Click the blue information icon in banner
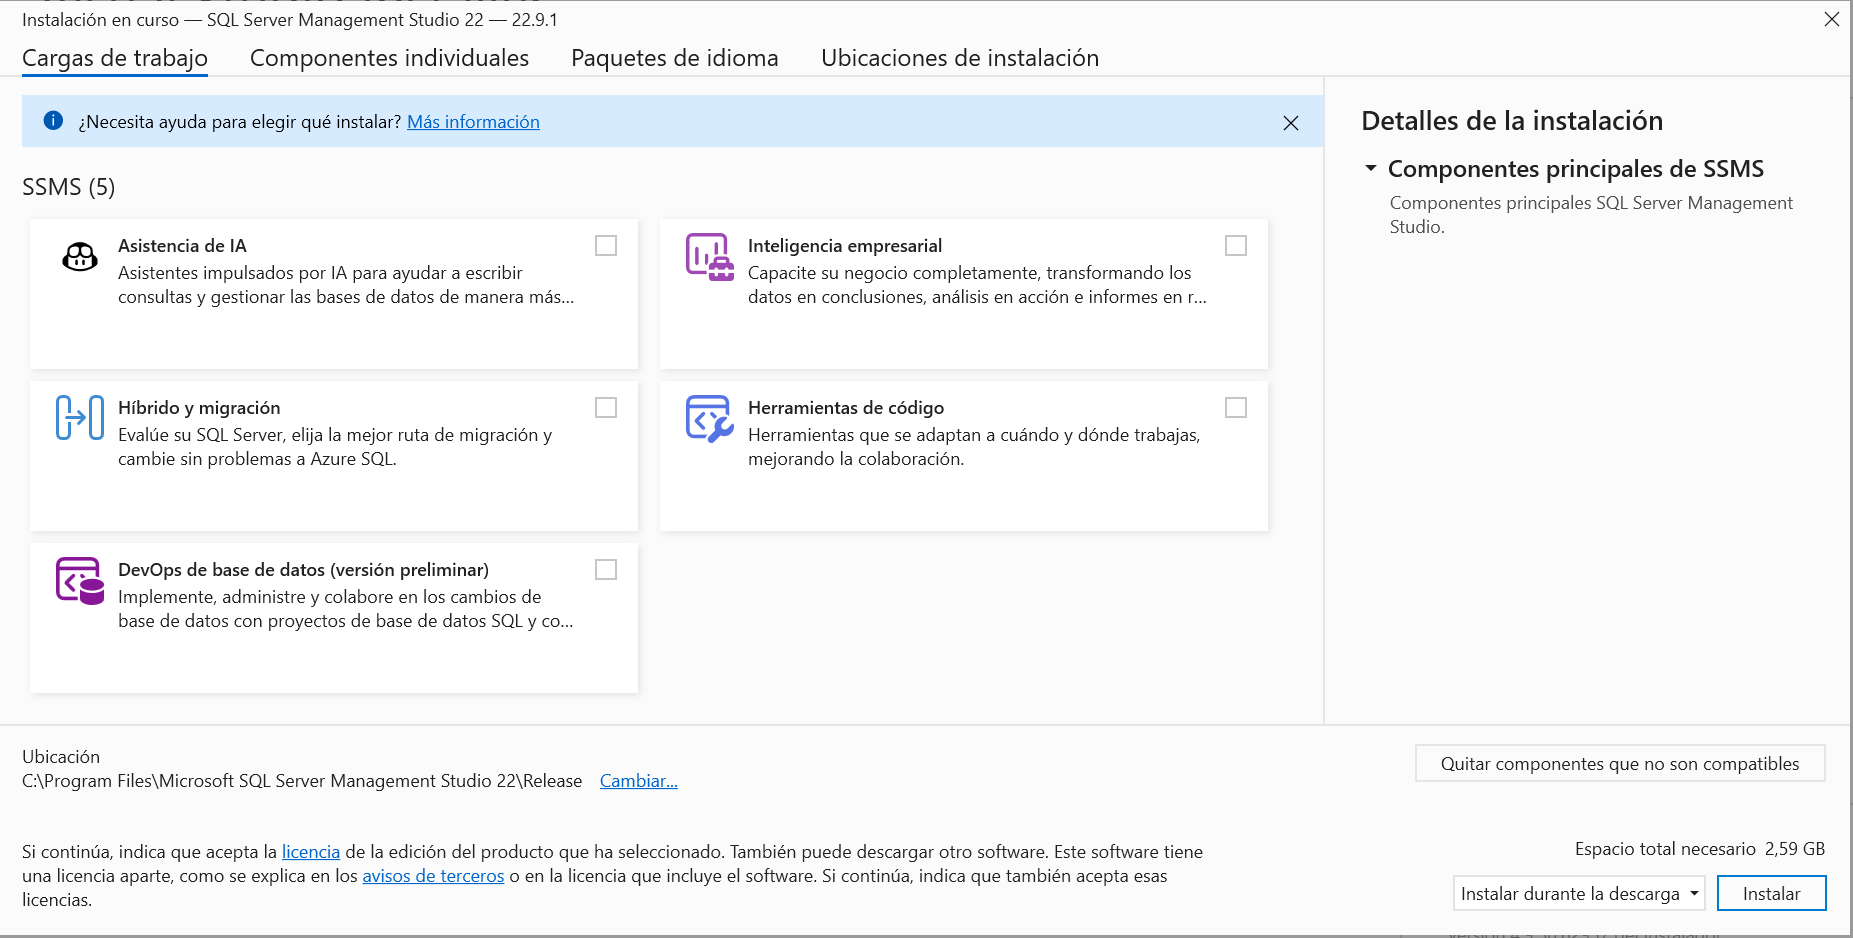1853x938 pixels. [x=54, y=121]
